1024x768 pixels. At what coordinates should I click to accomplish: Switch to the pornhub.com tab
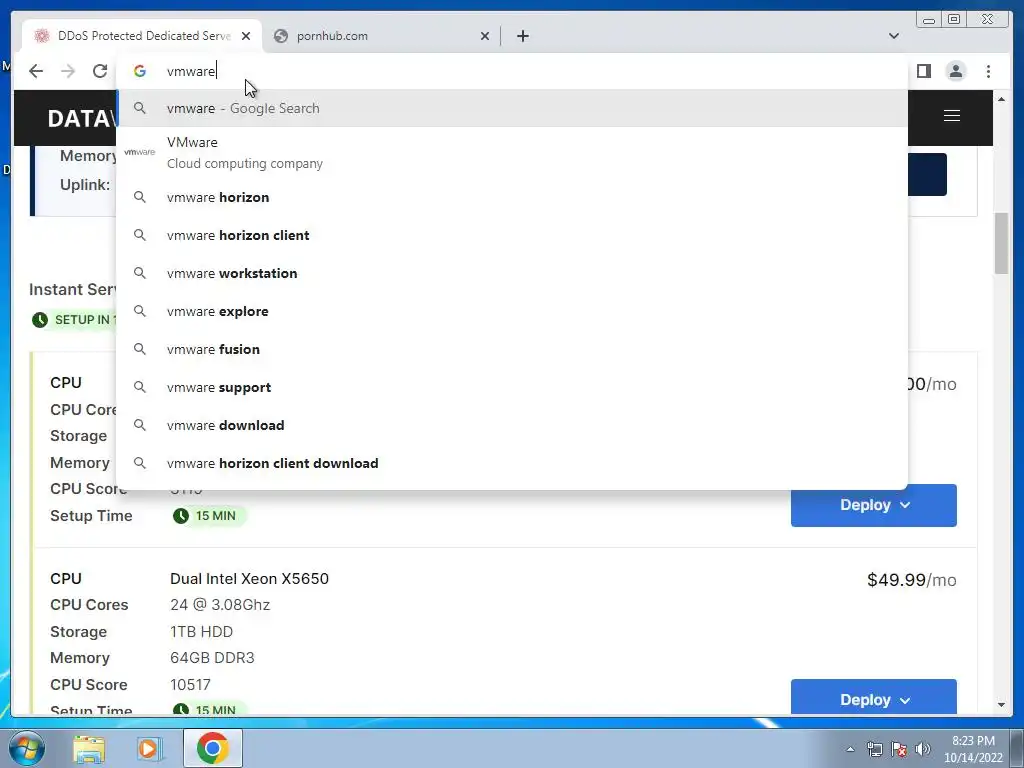[381, 36]
